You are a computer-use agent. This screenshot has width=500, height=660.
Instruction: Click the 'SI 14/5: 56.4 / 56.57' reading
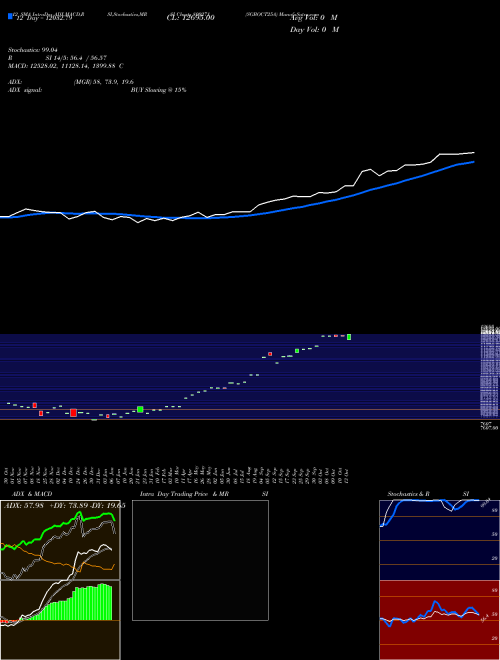[x=76, y=58]
